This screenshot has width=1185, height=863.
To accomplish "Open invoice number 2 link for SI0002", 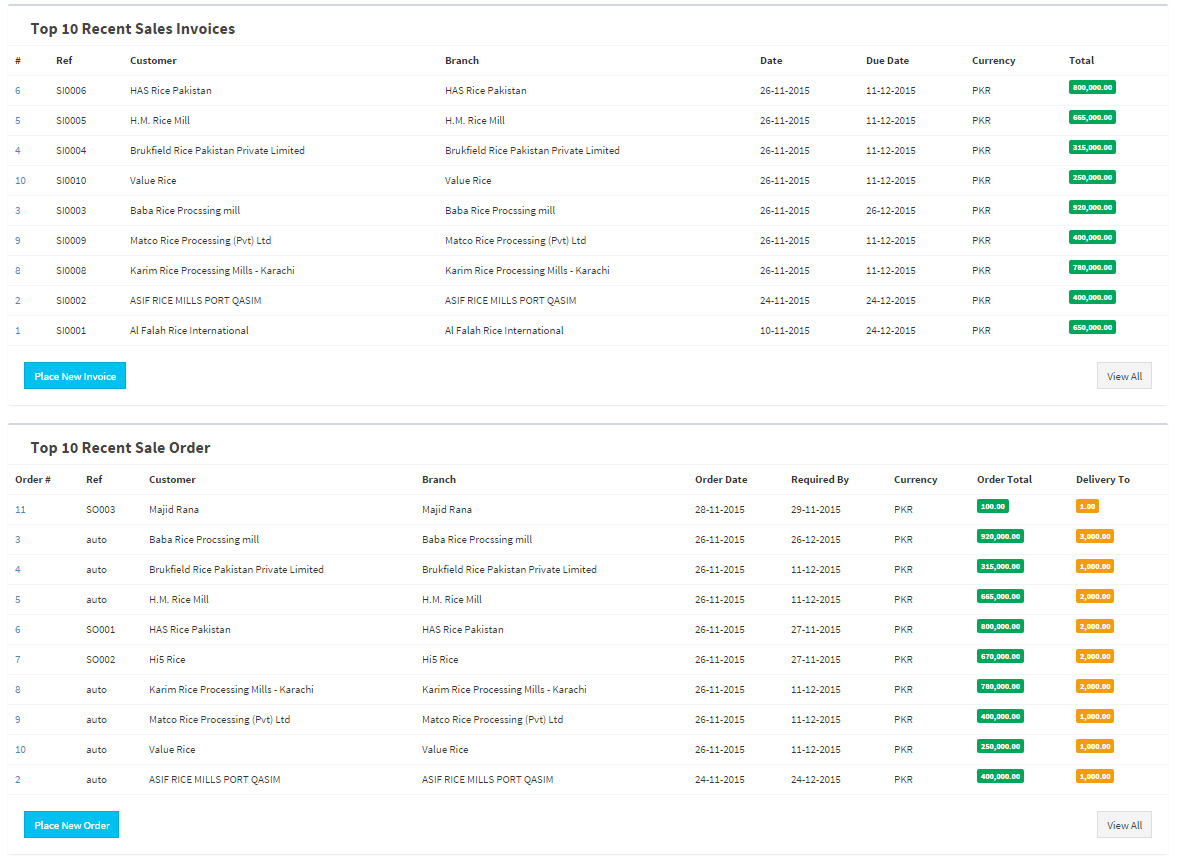I will pyautogui.click(x=18, y=301).
